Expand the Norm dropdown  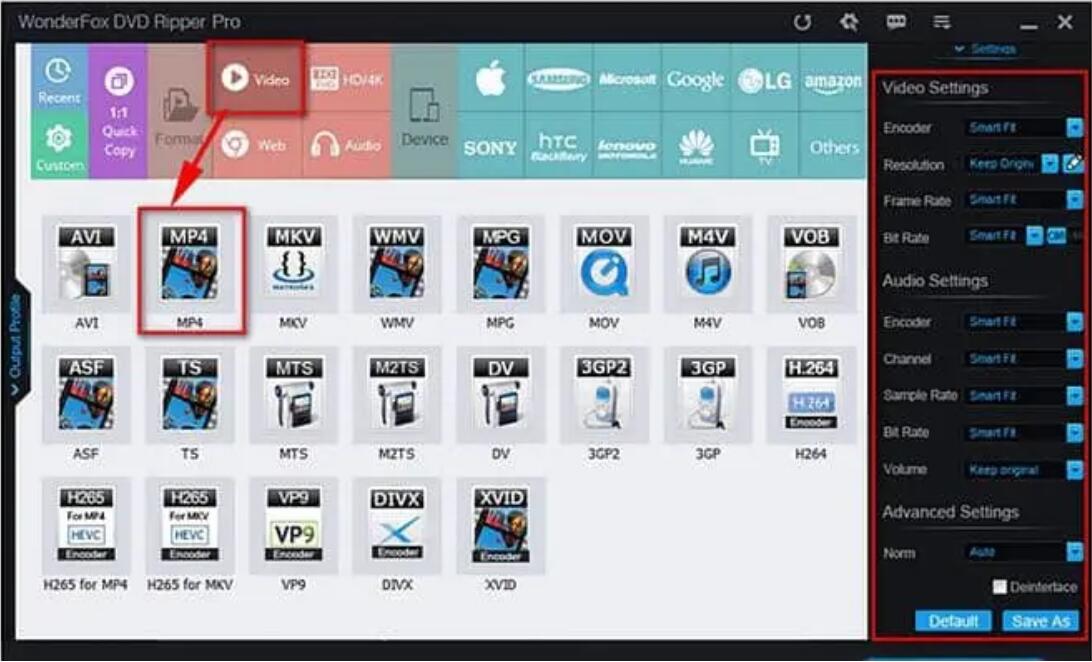1075,553
